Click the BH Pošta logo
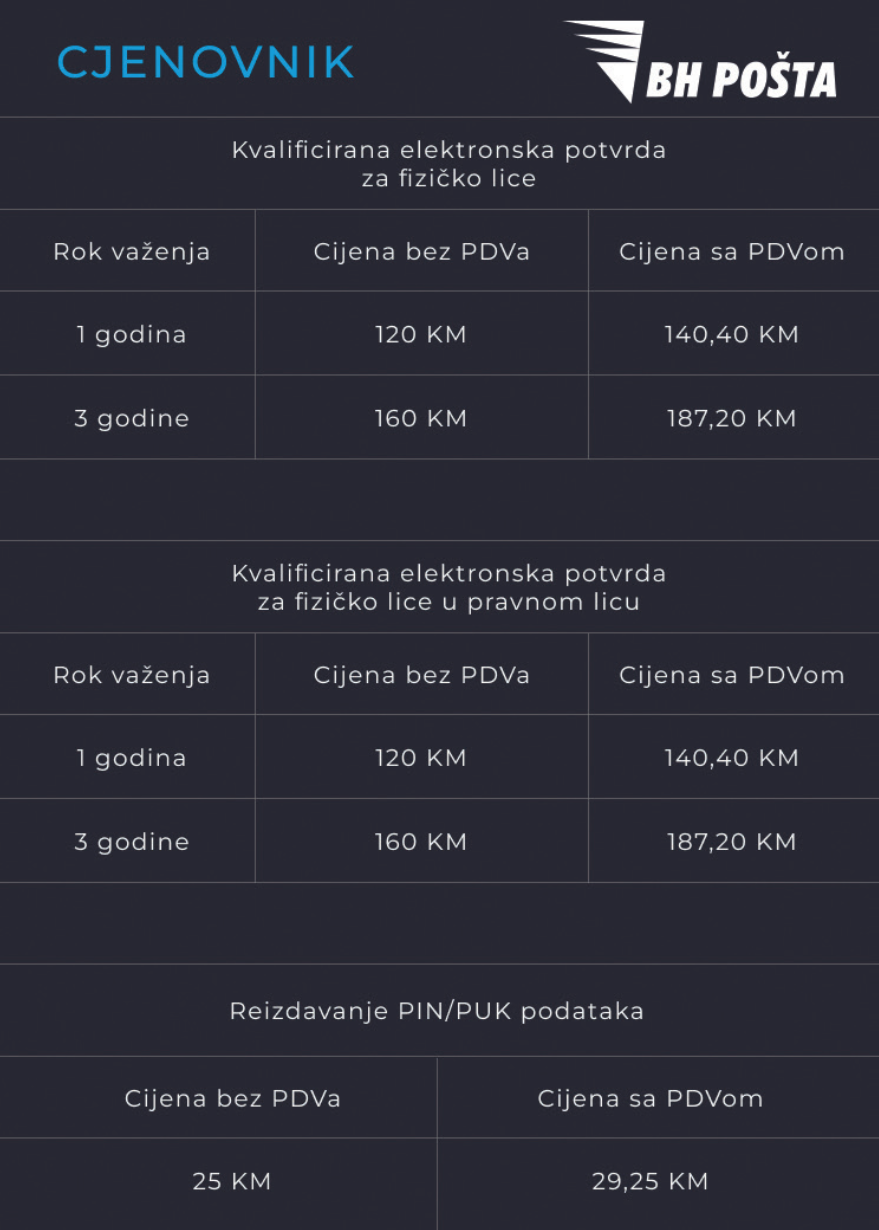Screen dimensions: 879x1230 [x=702, y=62]
